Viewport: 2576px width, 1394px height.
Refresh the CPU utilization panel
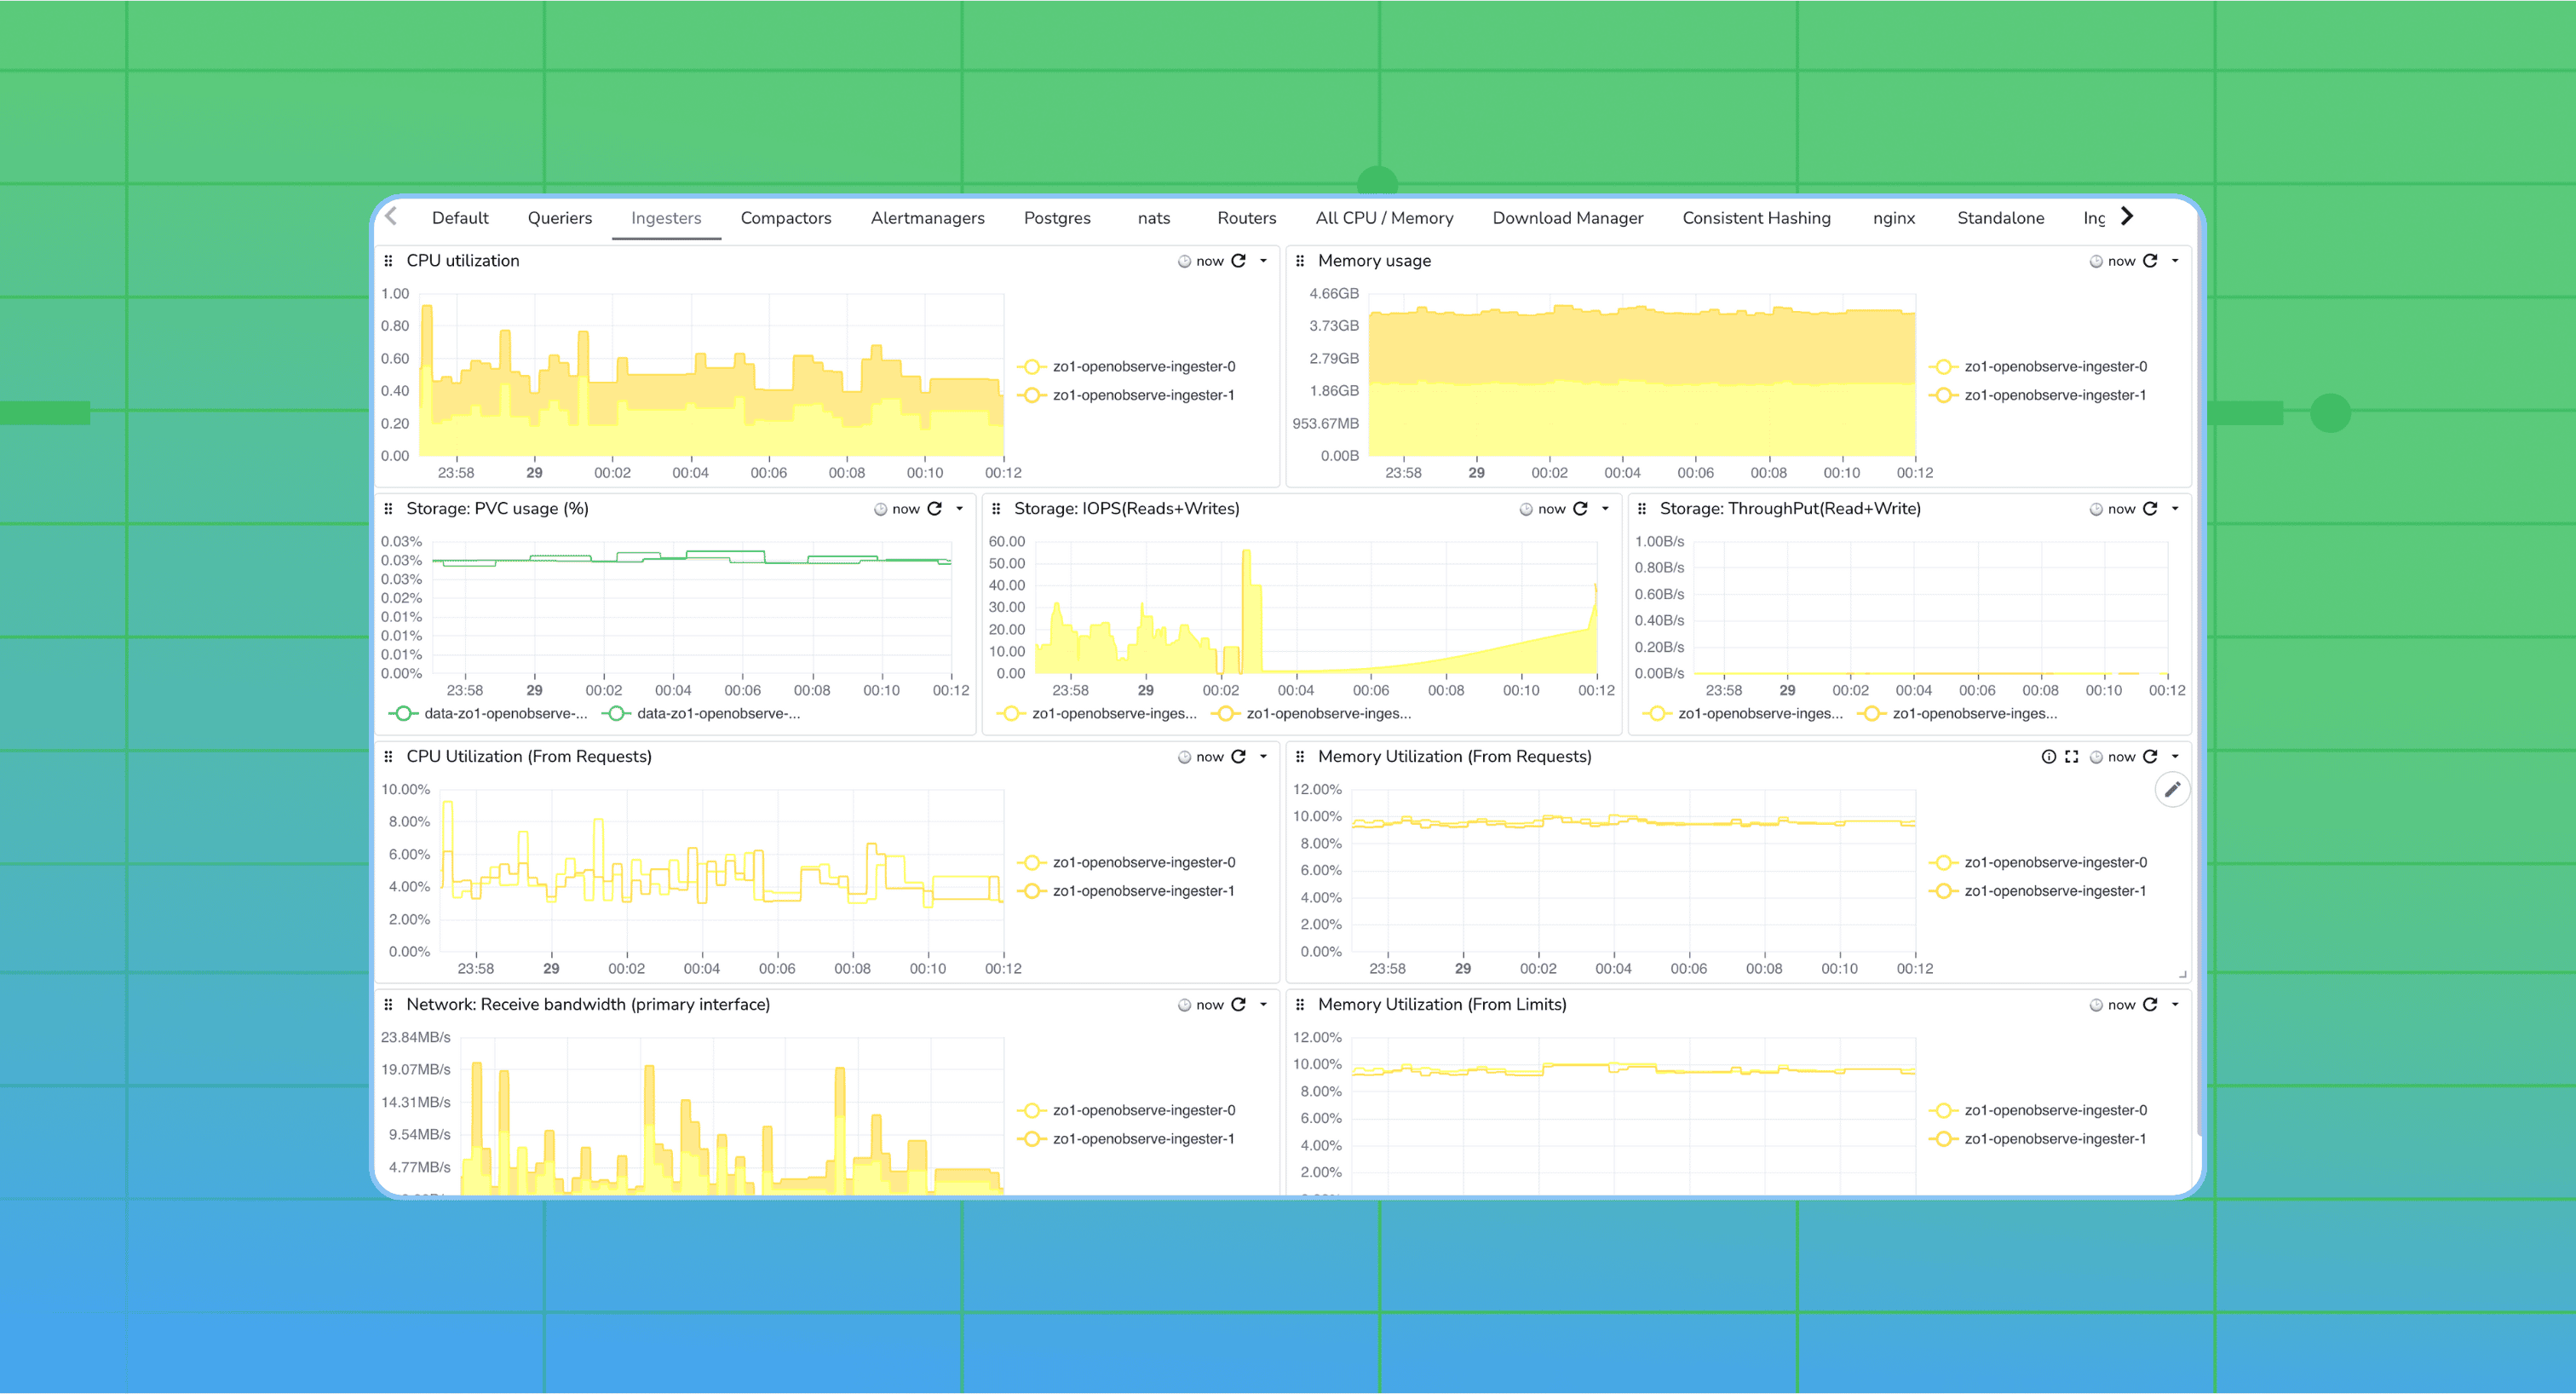click(x=1240, y=260)
